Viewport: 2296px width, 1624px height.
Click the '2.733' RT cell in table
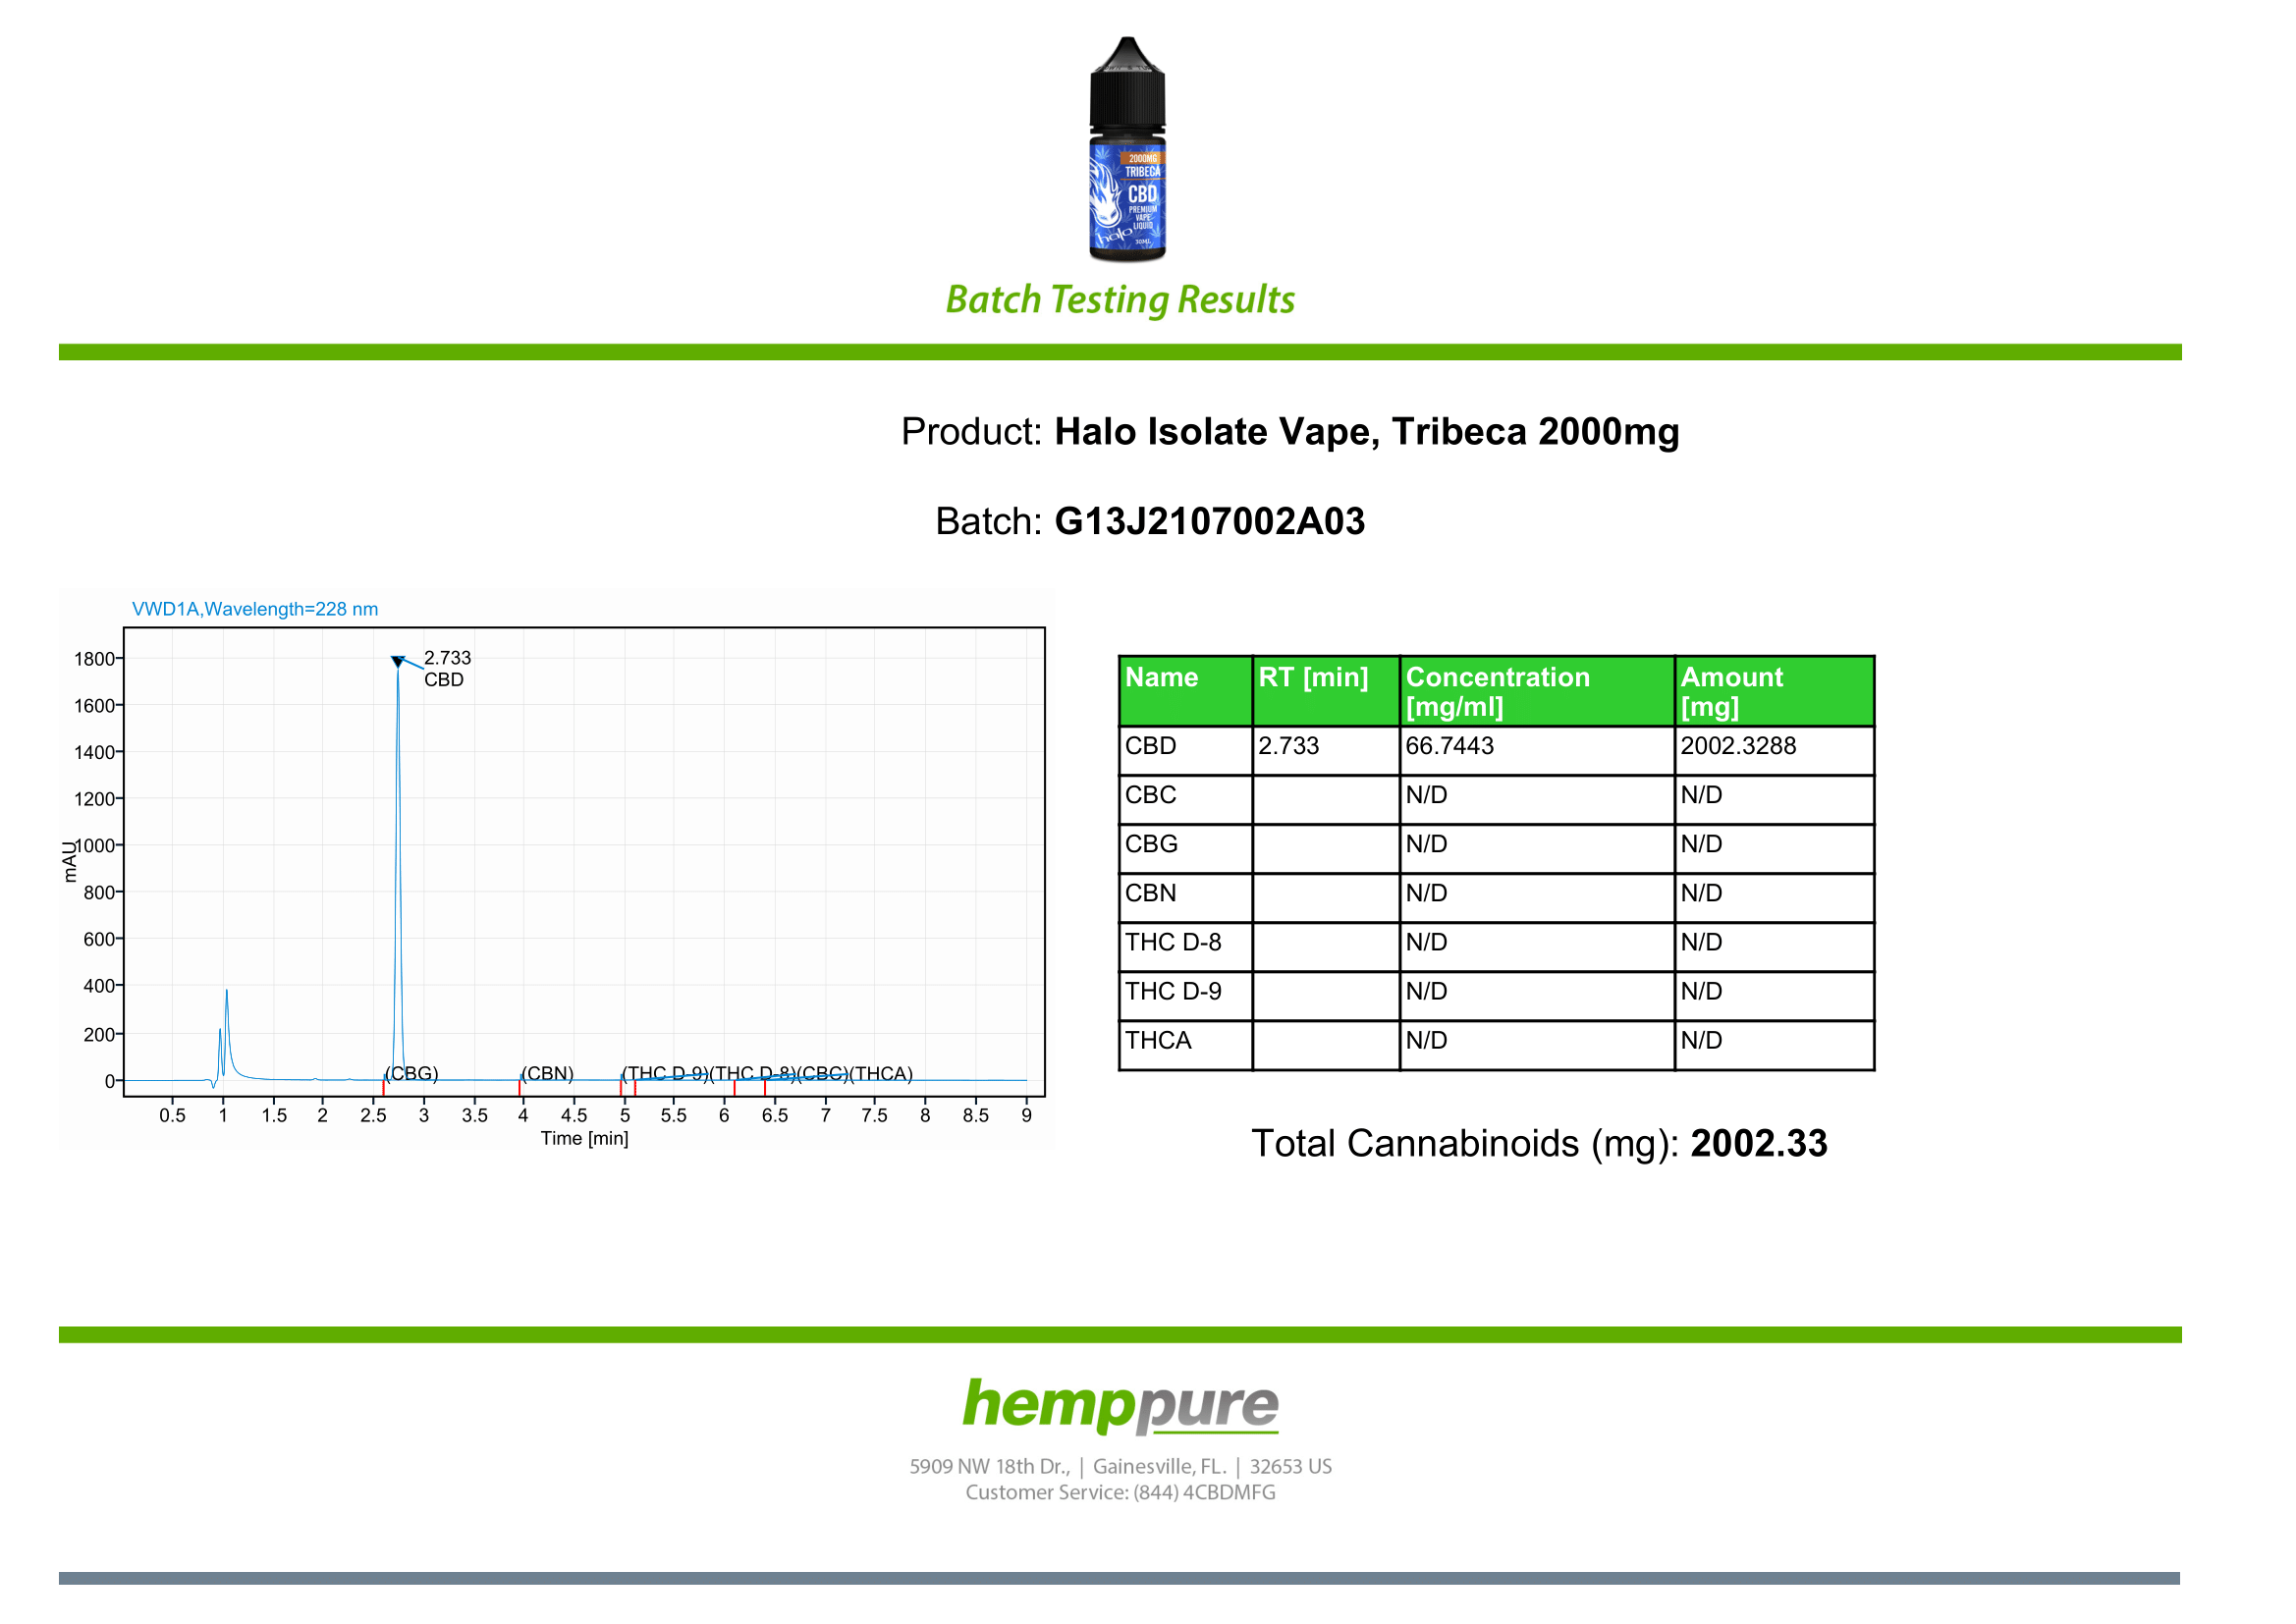tap(1326, 750)
